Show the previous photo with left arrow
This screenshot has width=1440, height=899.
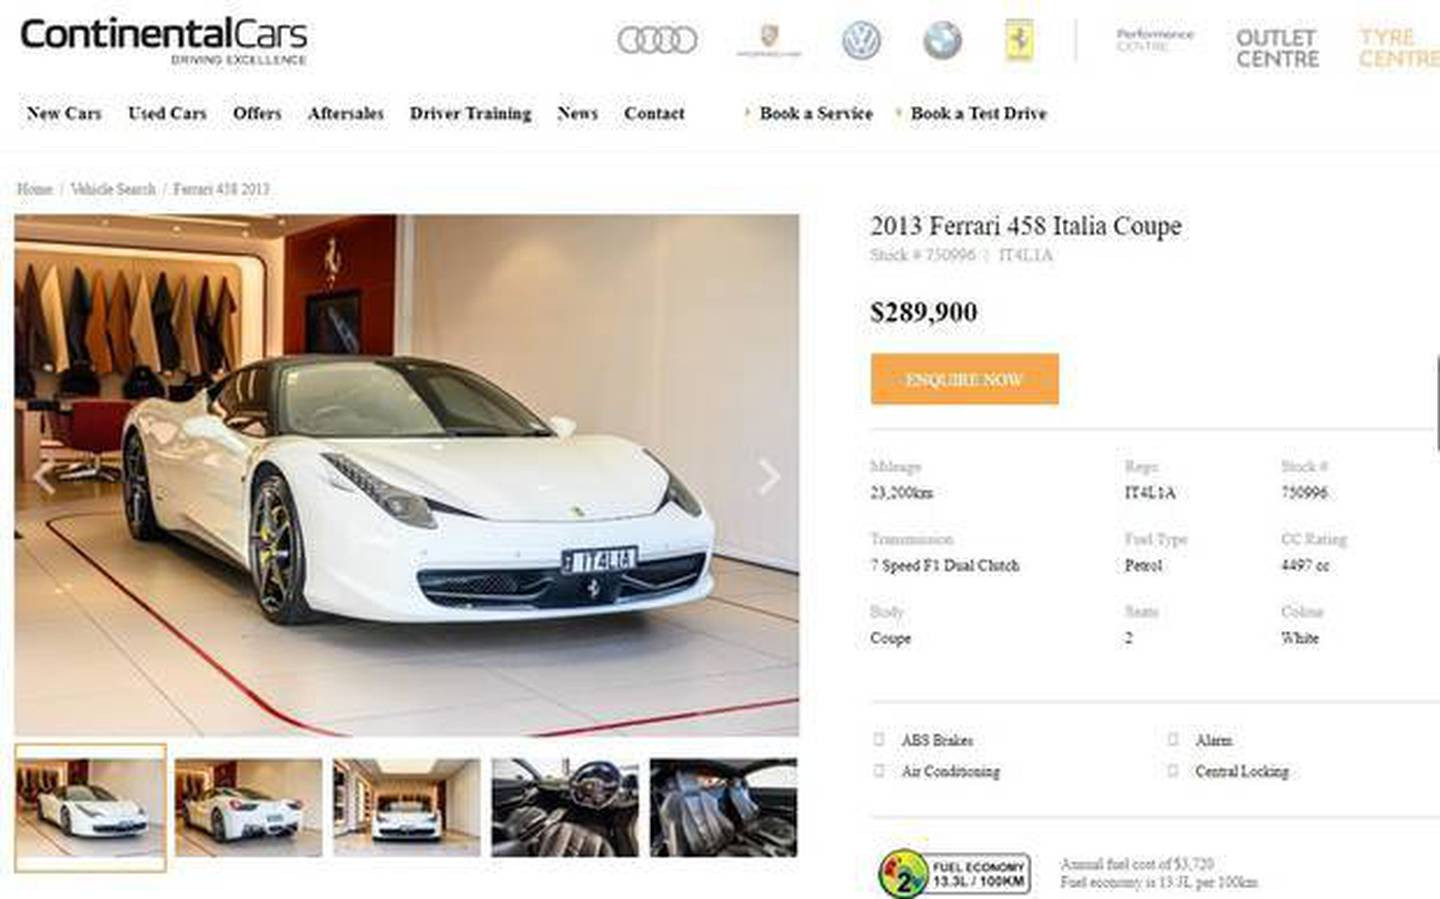coord(43,477)
